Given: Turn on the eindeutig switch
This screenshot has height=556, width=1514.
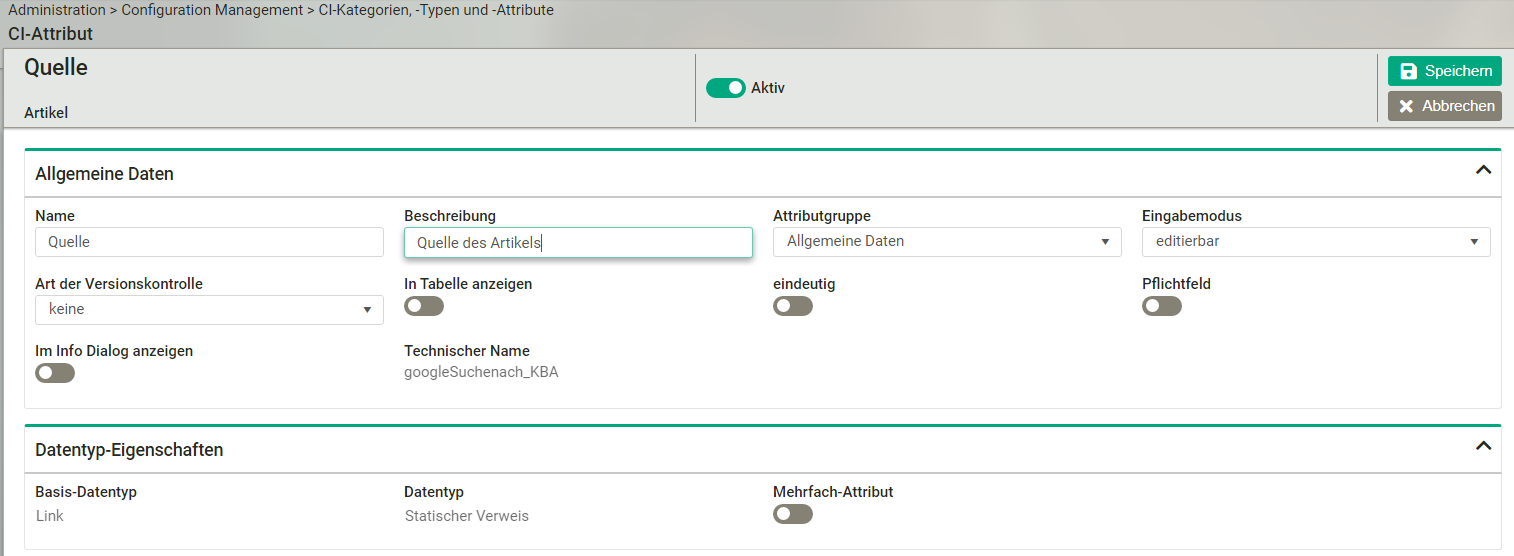Looking at the screenshot, I should coord(792,306).
